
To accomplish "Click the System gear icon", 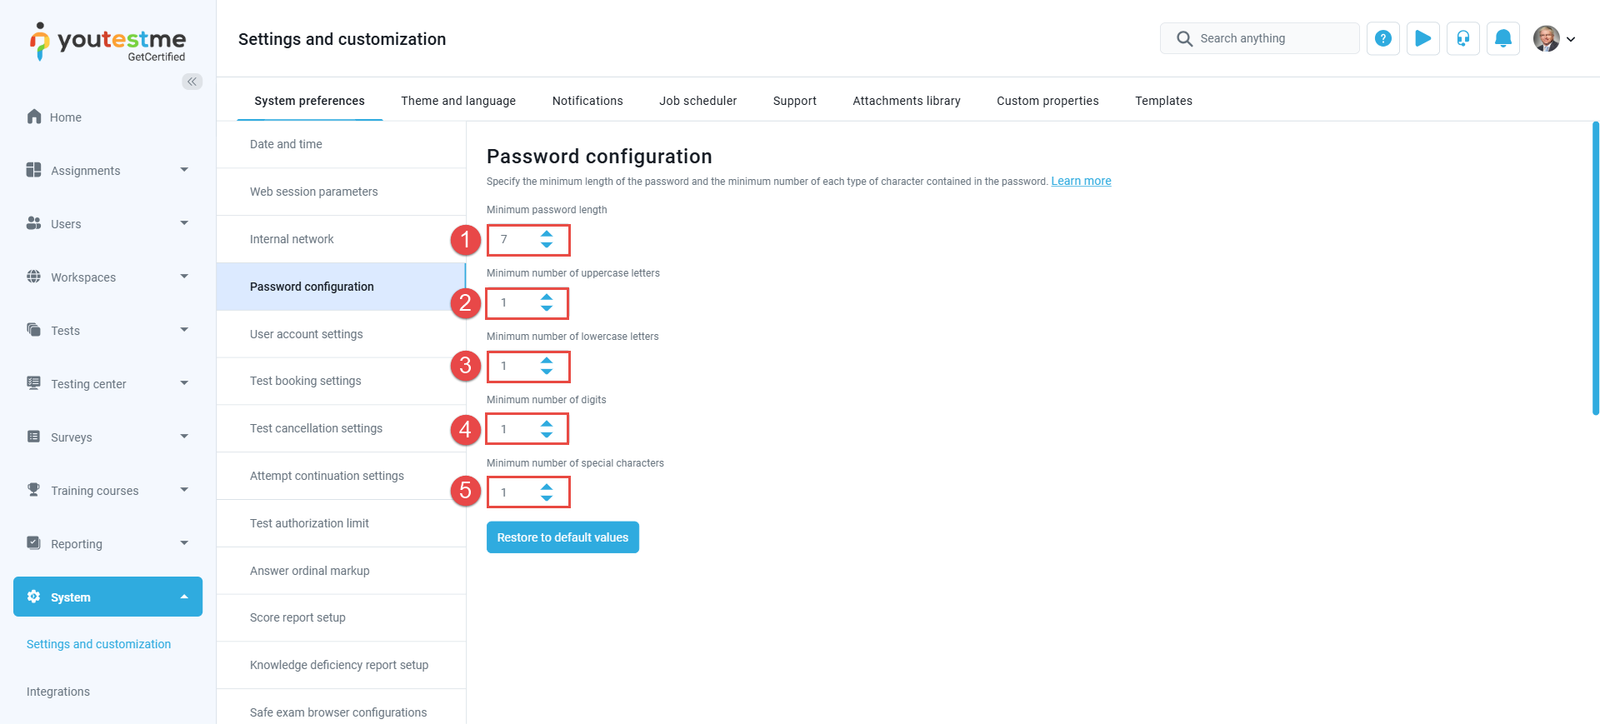I will point(34,597).
